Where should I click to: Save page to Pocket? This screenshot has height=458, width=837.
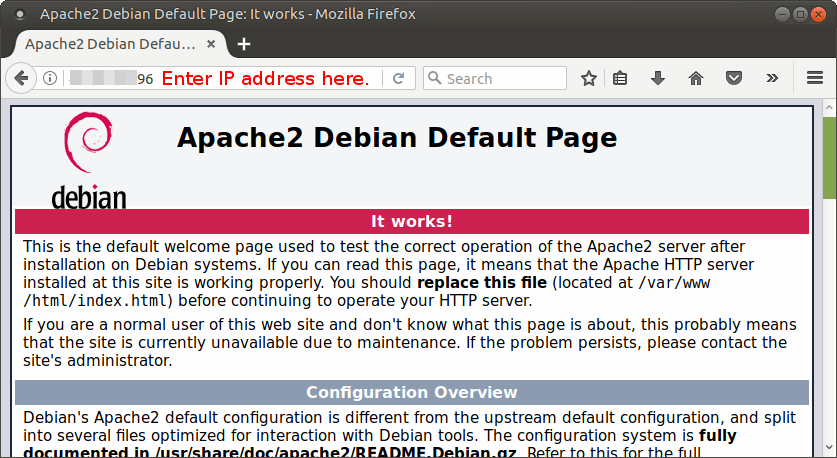click(733, 78)
